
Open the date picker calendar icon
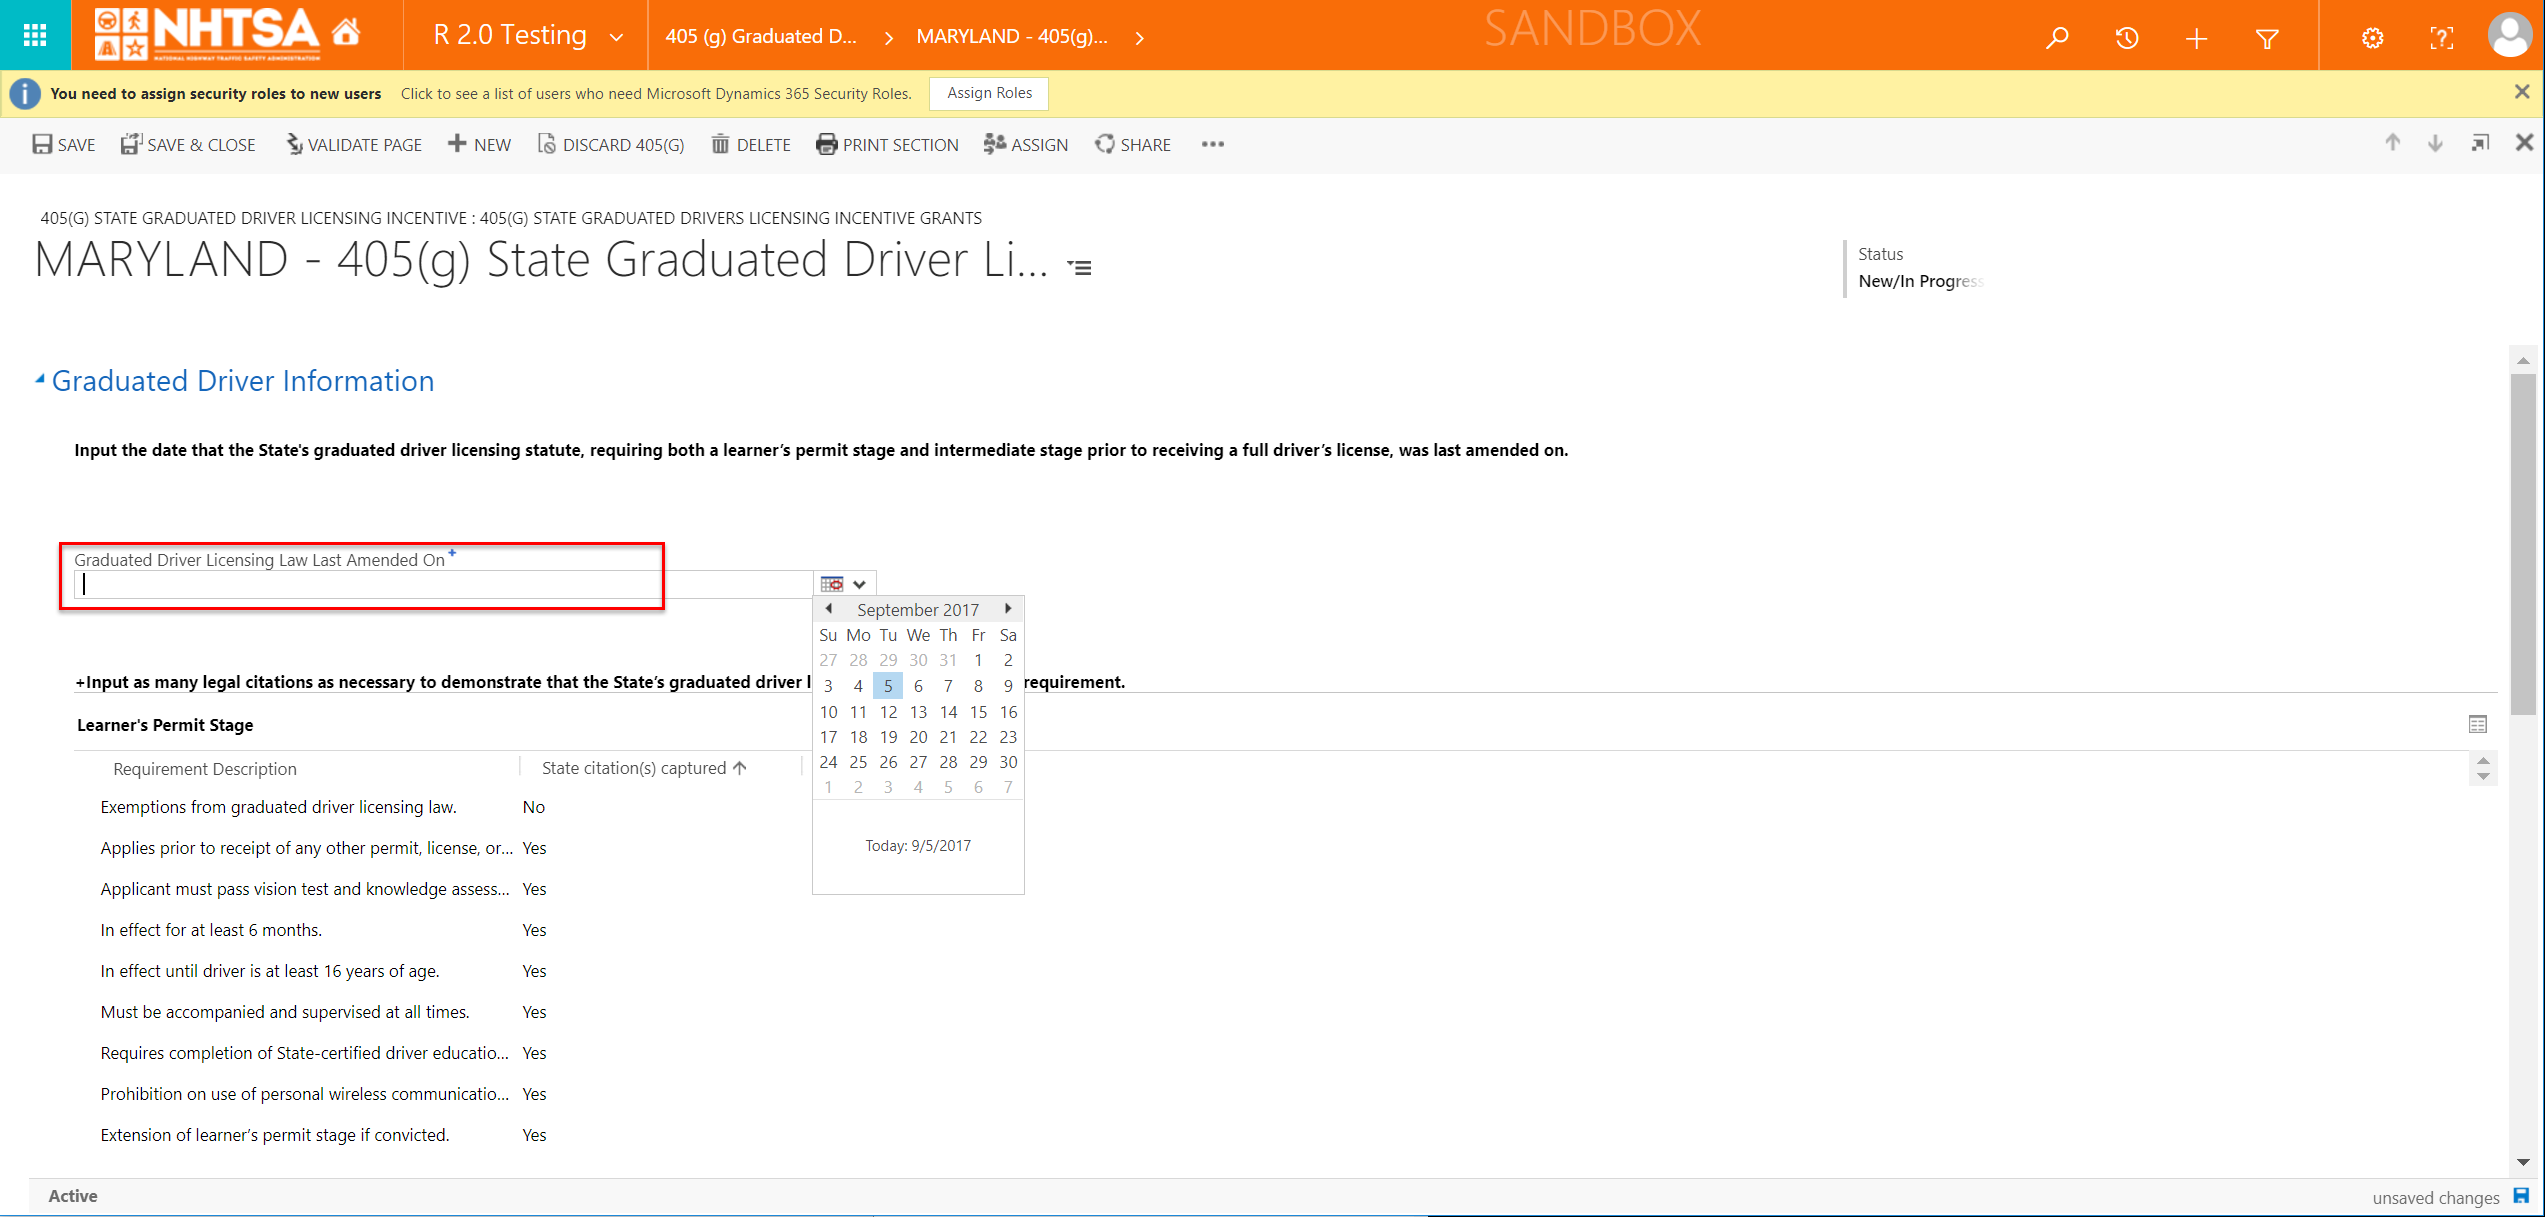[832, 584]
